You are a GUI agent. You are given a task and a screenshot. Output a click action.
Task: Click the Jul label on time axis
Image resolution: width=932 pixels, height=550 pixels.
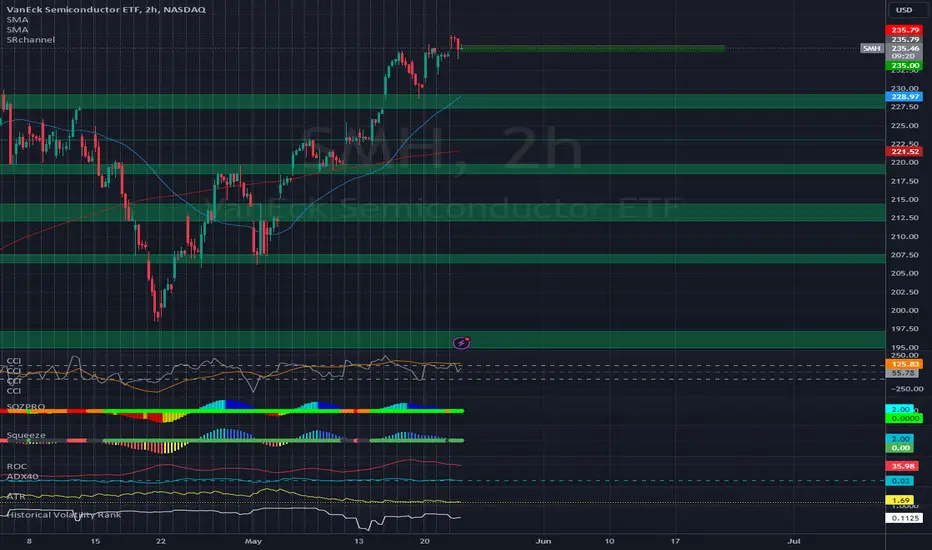pos(794,541)
